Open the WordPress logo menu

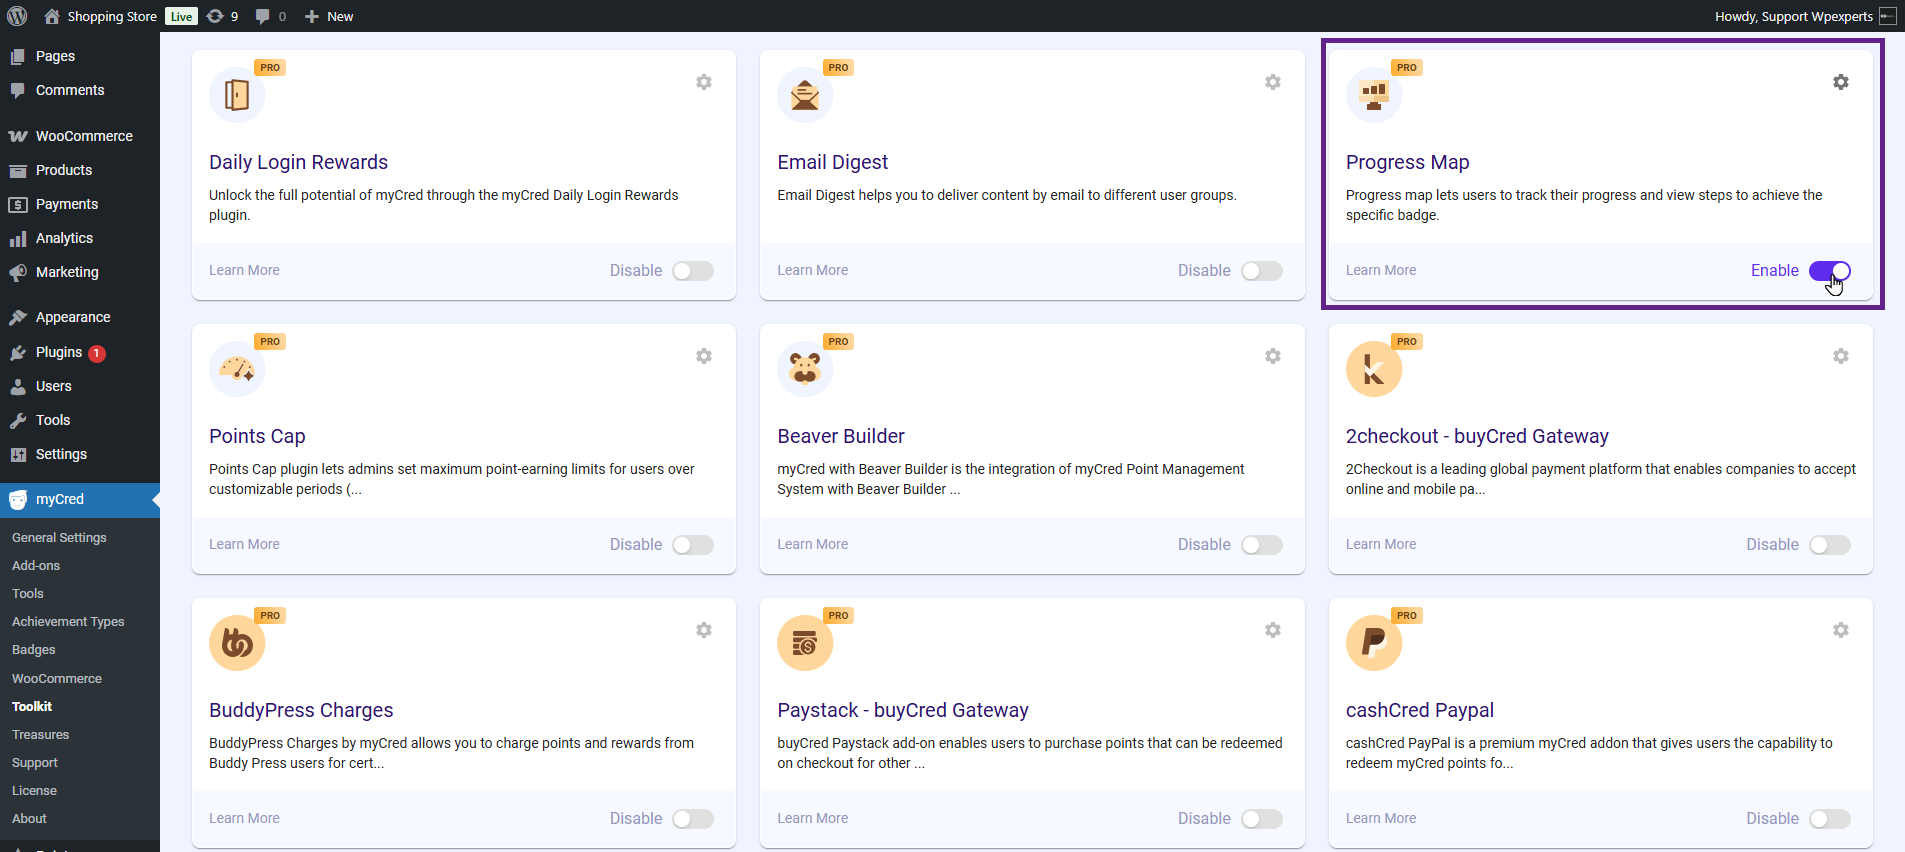pyautogui.click(x=18, y=16)
